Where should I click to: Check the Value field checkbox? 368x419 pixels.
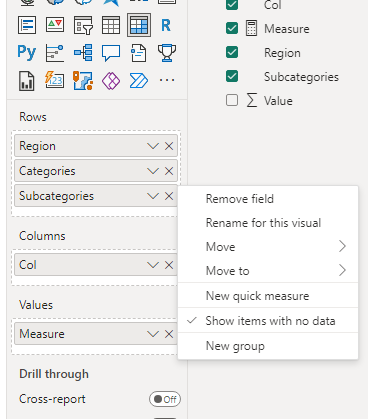[x=232, y=100]
